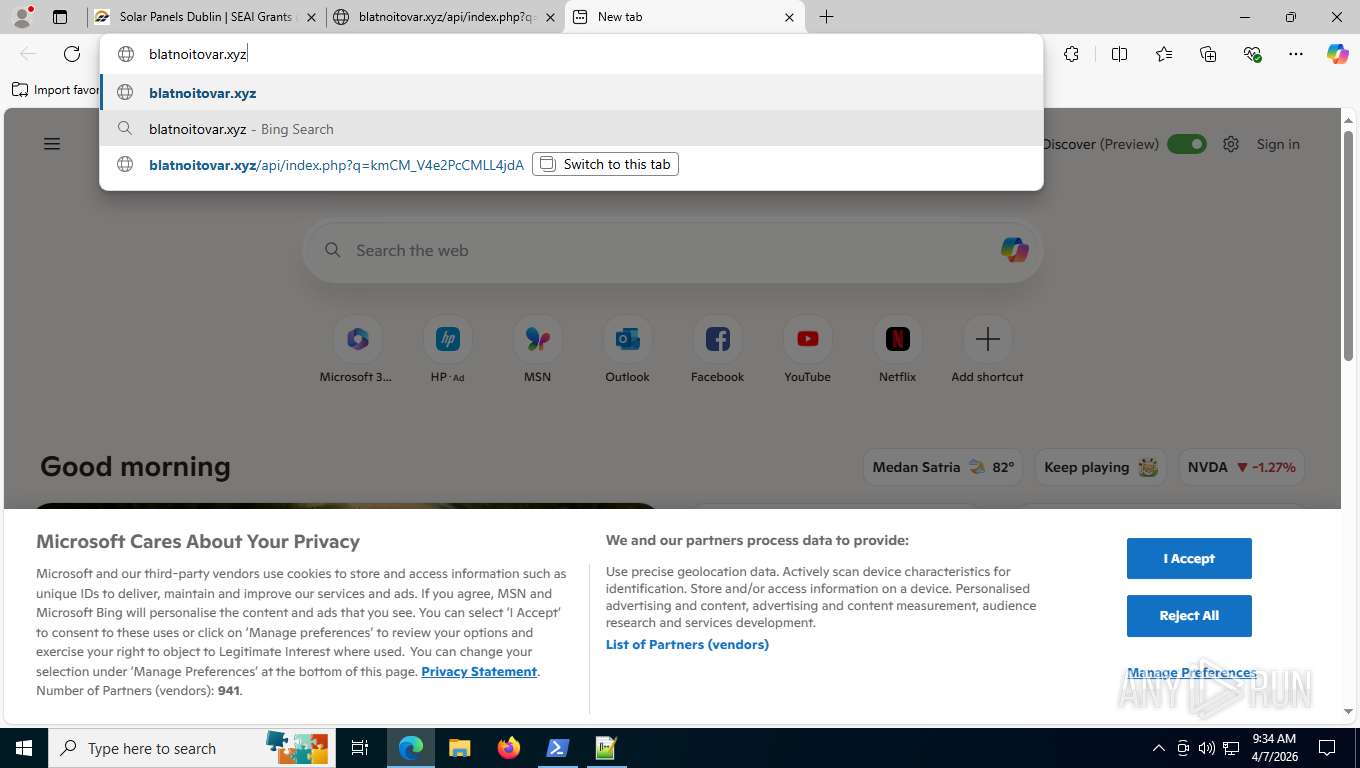Open the Favorites star icon

[x=1164, y=54]
